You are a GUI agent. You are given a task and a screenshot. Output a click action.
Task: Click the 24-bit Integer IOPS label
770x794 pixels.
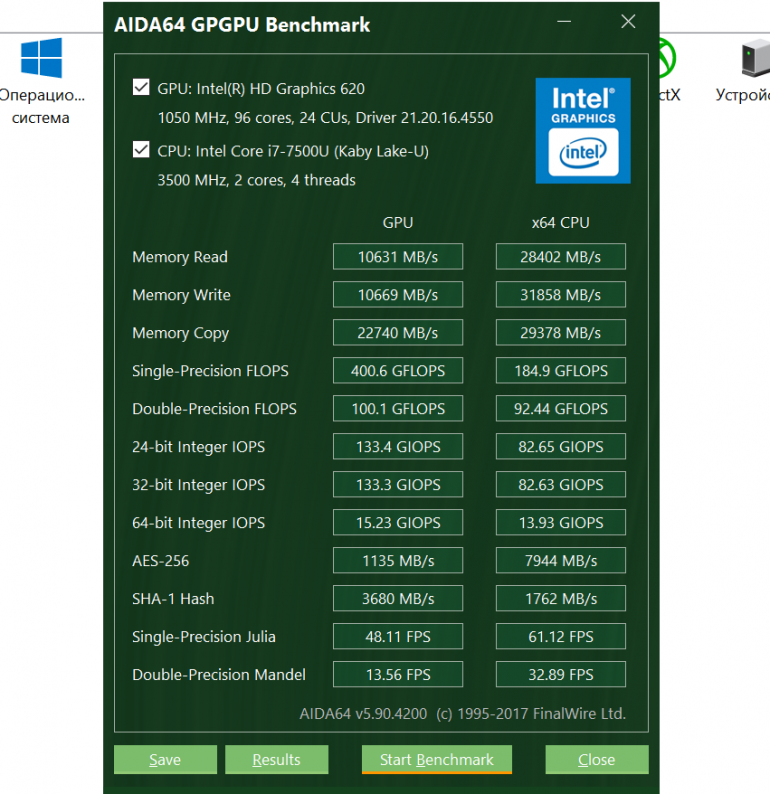pos(198,447)
